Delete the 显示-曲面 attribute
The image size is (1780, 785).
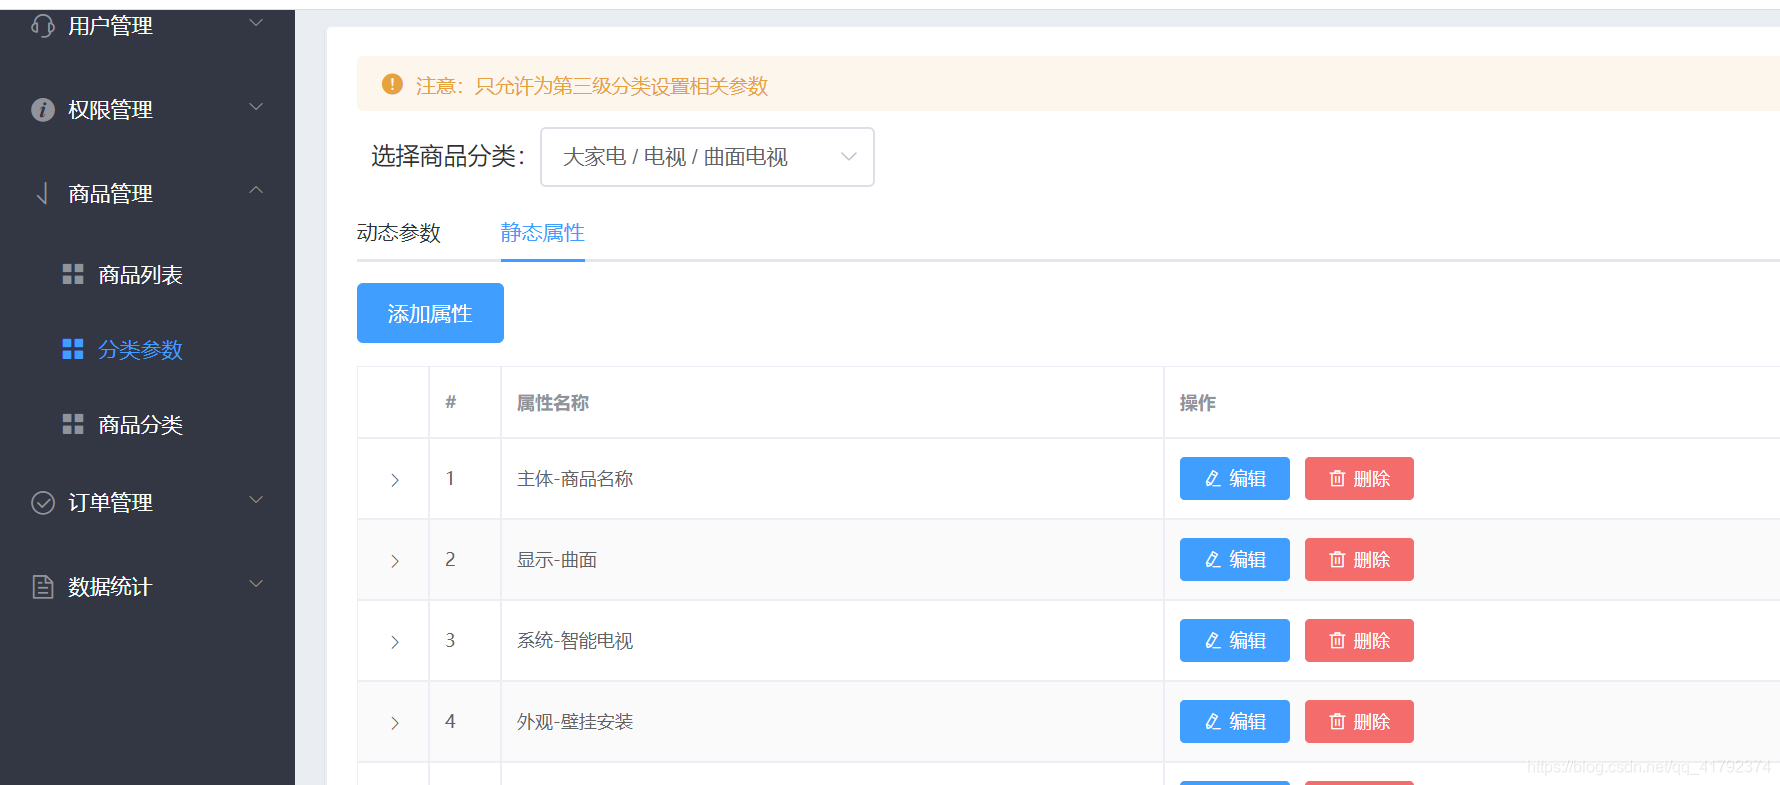tap(1359, 559)
